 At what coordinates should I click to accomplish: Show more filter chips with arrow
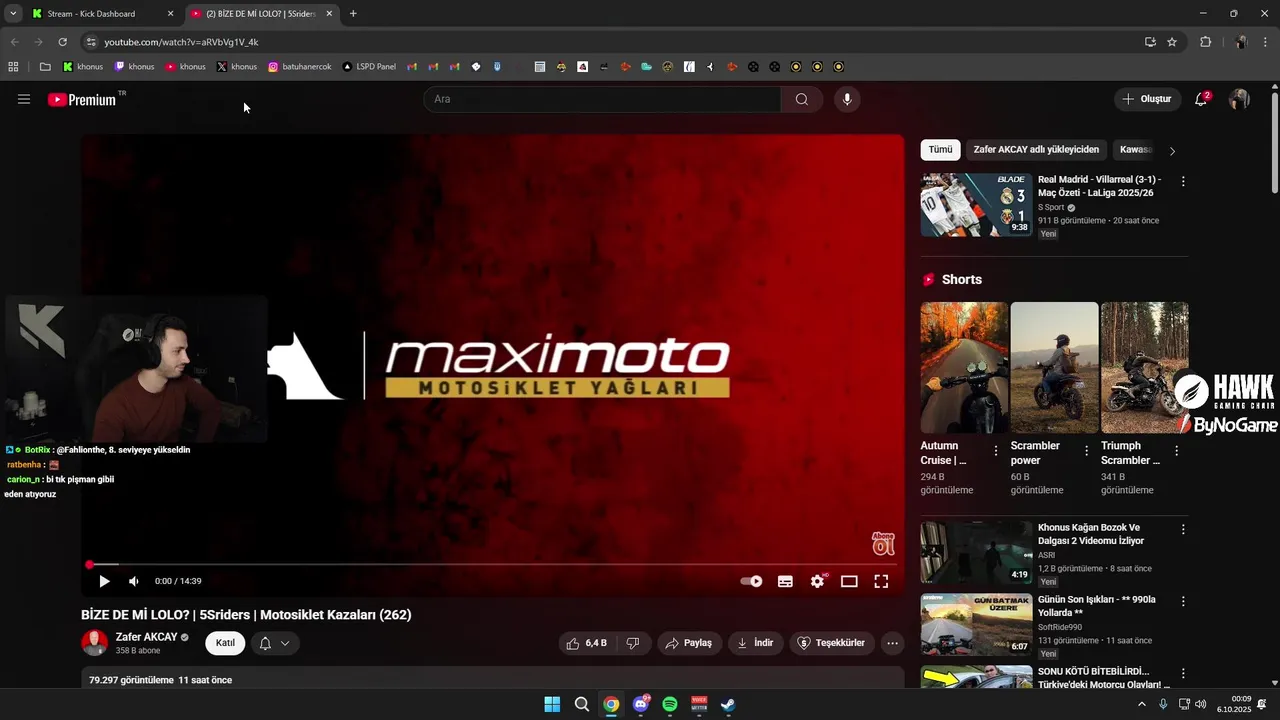1172,151
